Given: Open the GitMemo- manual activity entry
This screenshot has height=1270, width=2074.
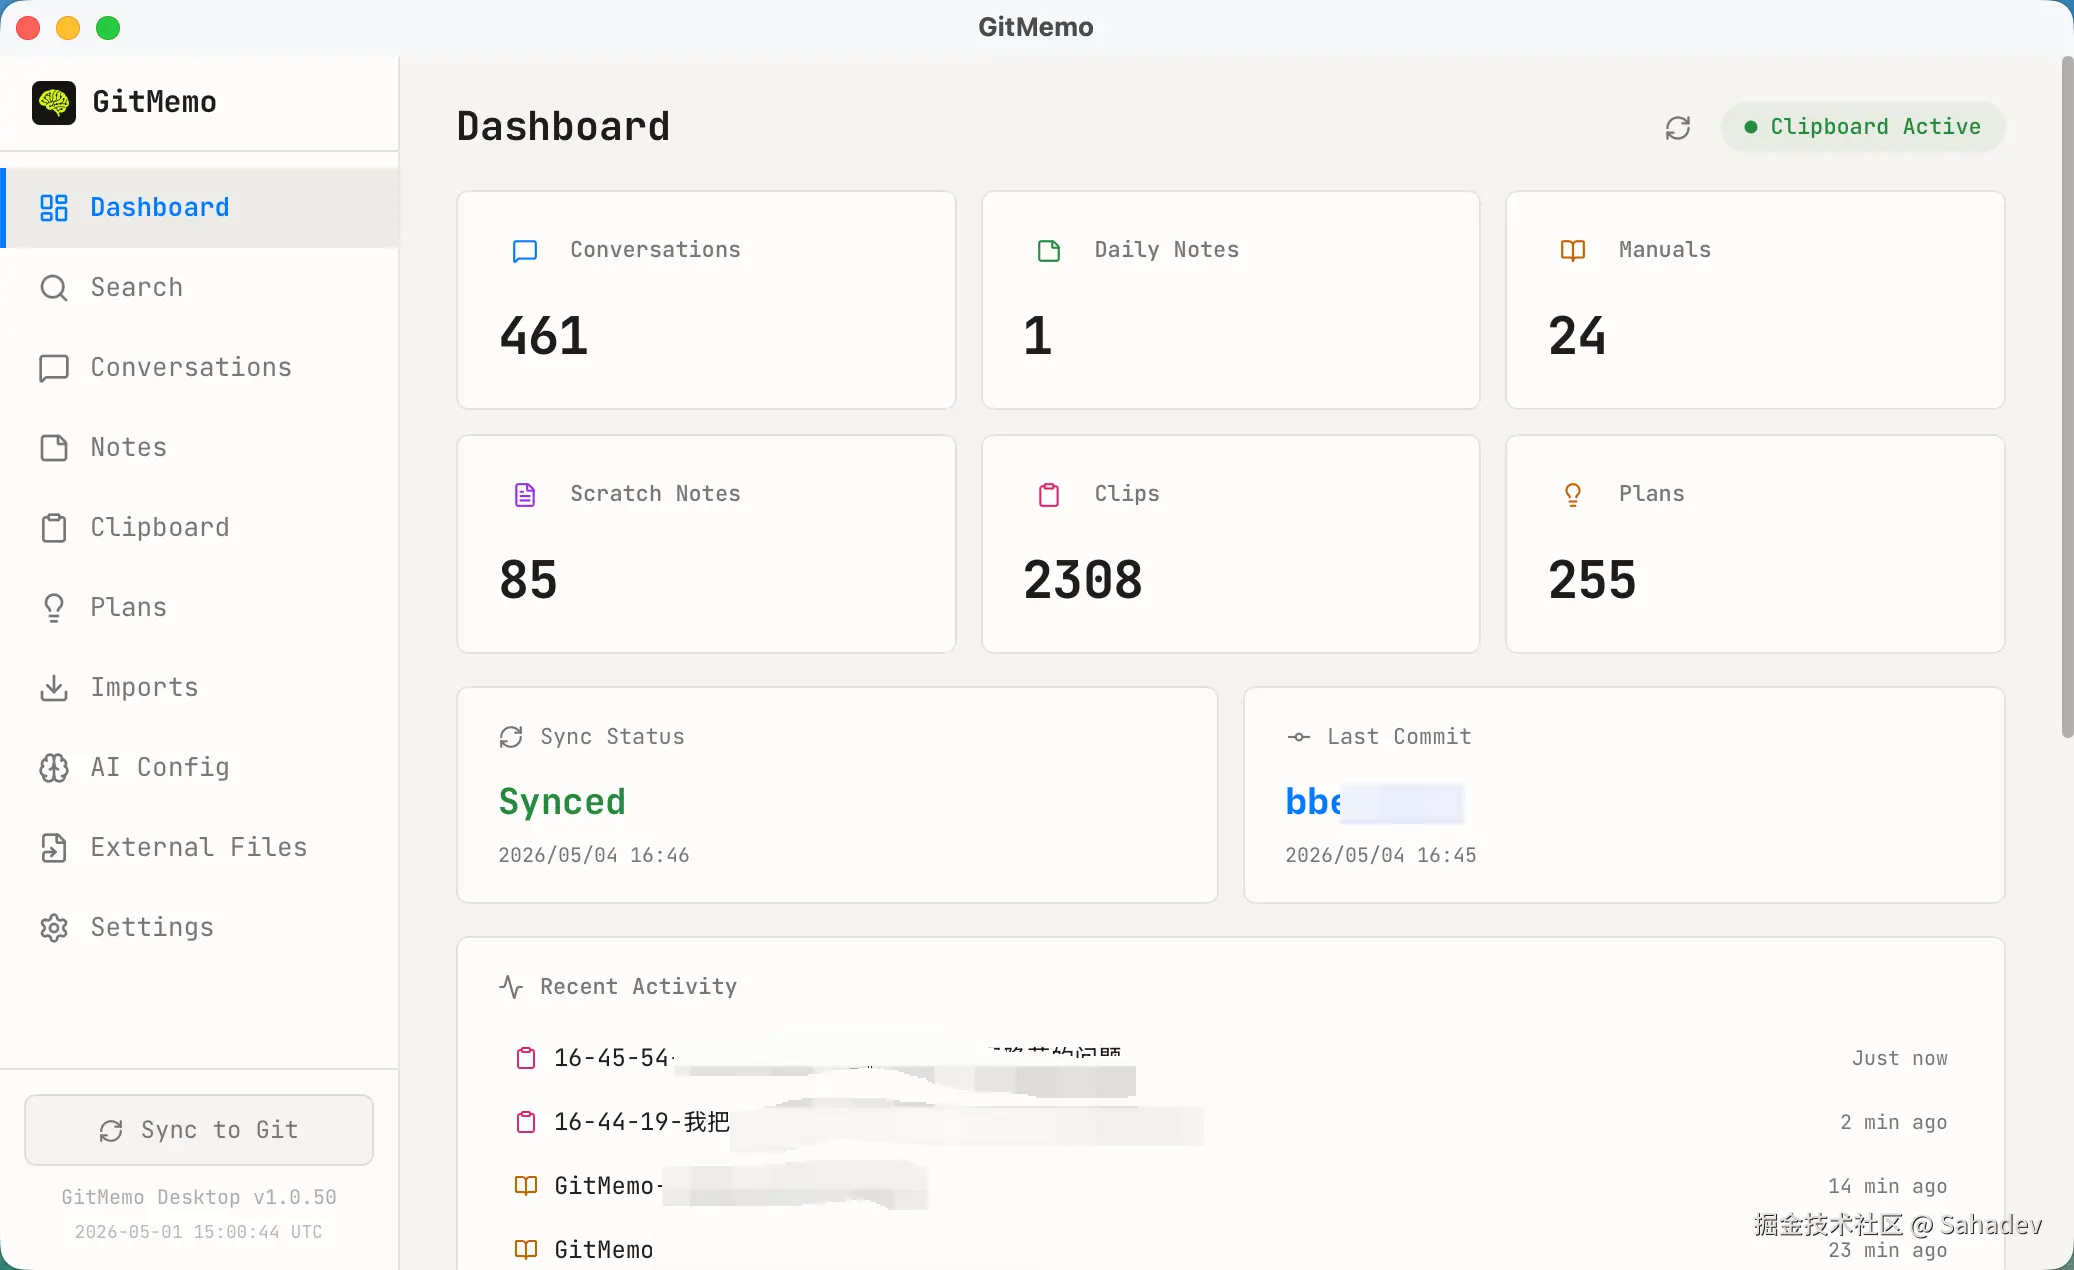Looking at the screenshot, I should 1231,1186.
